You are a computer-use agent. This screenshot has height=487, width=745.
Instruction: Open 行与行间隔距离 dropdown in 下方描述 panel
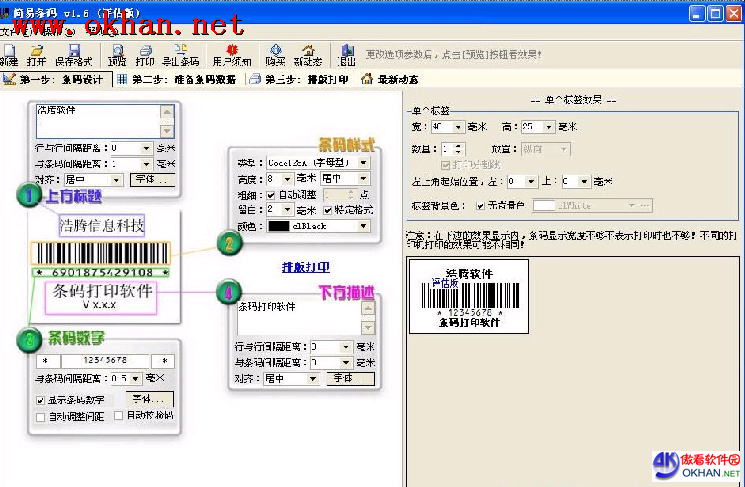[x=345, y=347]
